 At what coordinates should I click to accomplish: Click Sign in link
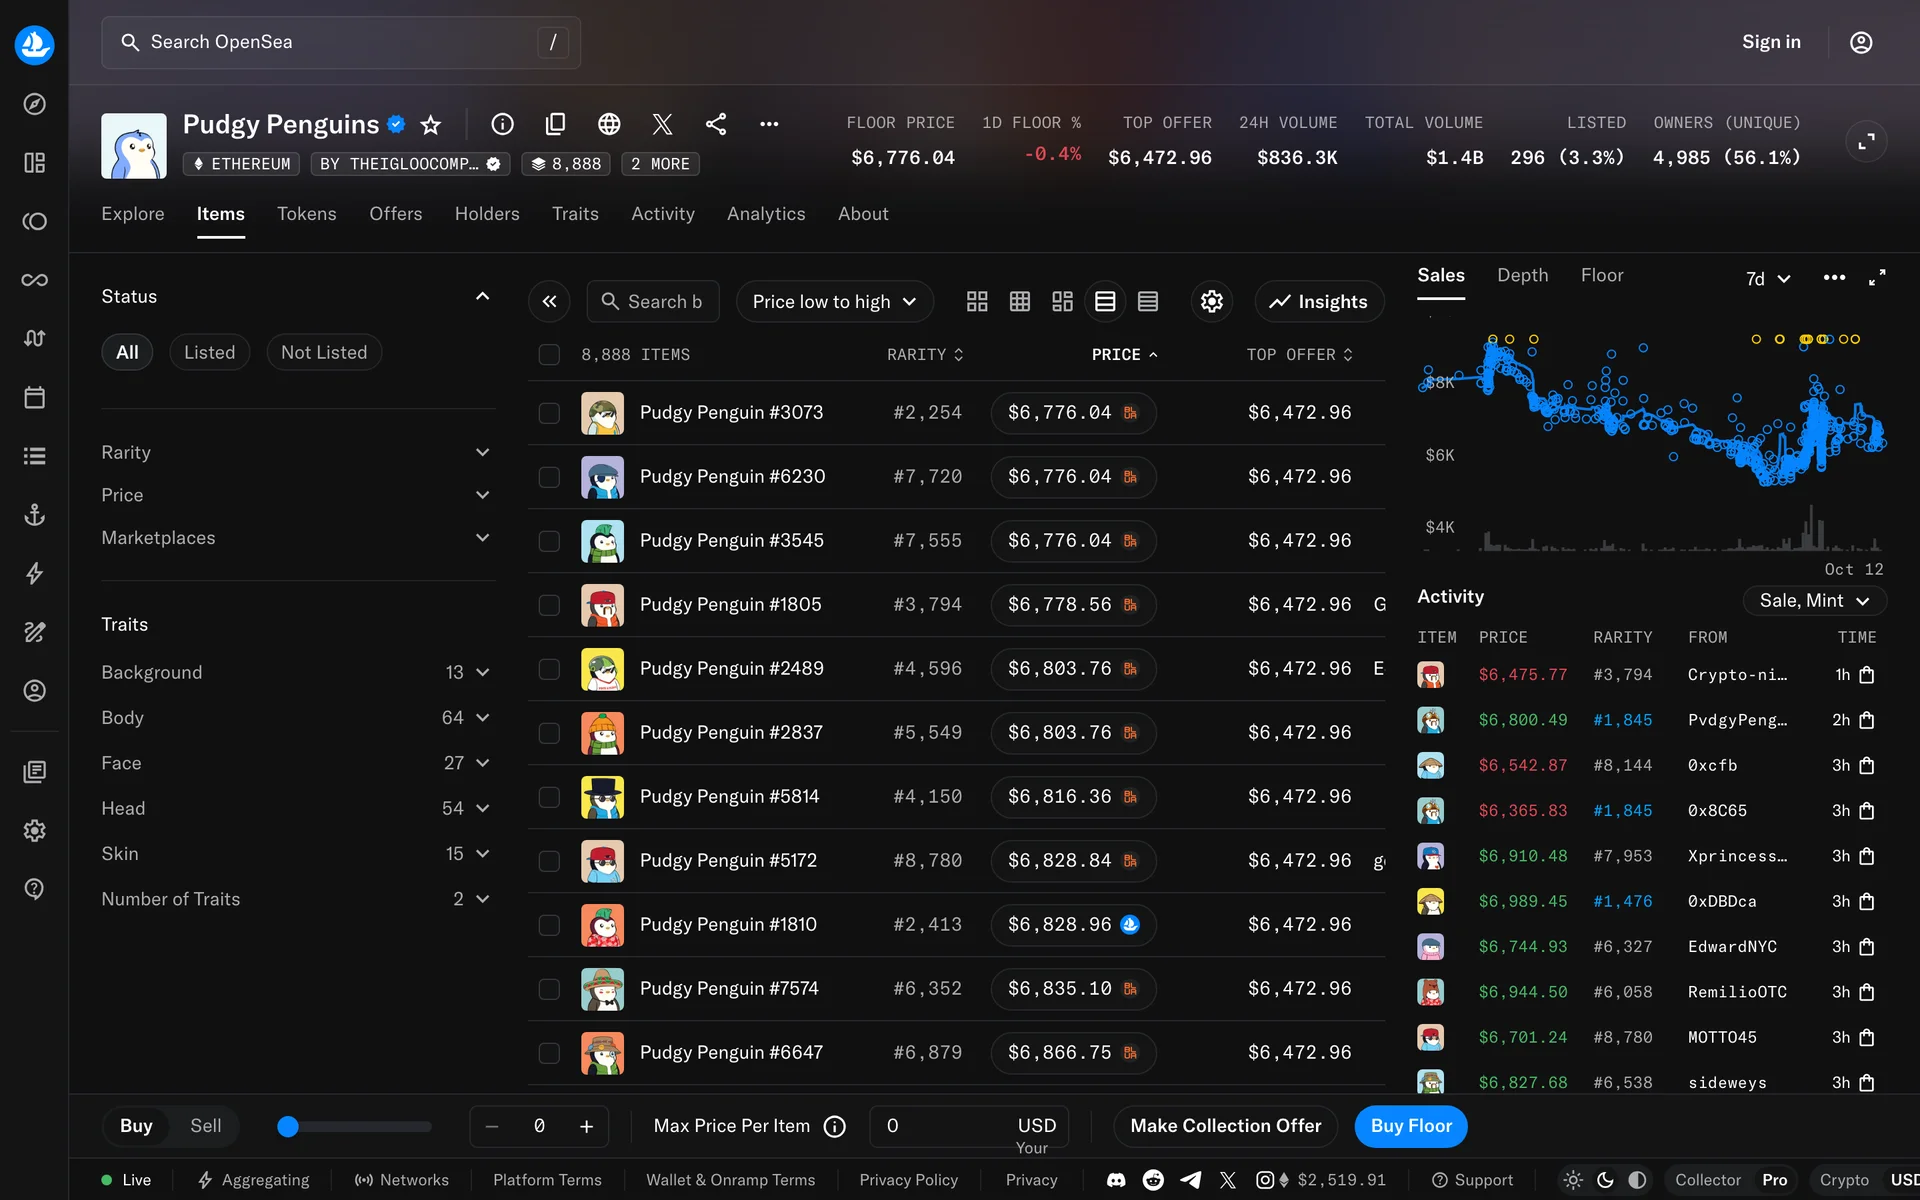1771,42
